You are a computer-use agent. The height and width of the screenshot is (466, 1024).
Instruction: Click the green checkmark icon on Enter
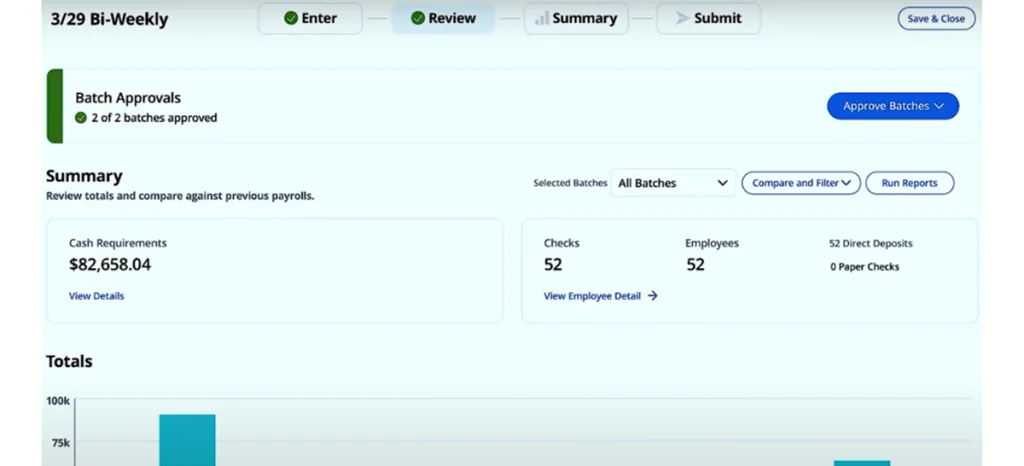click(x=291, y=18)
